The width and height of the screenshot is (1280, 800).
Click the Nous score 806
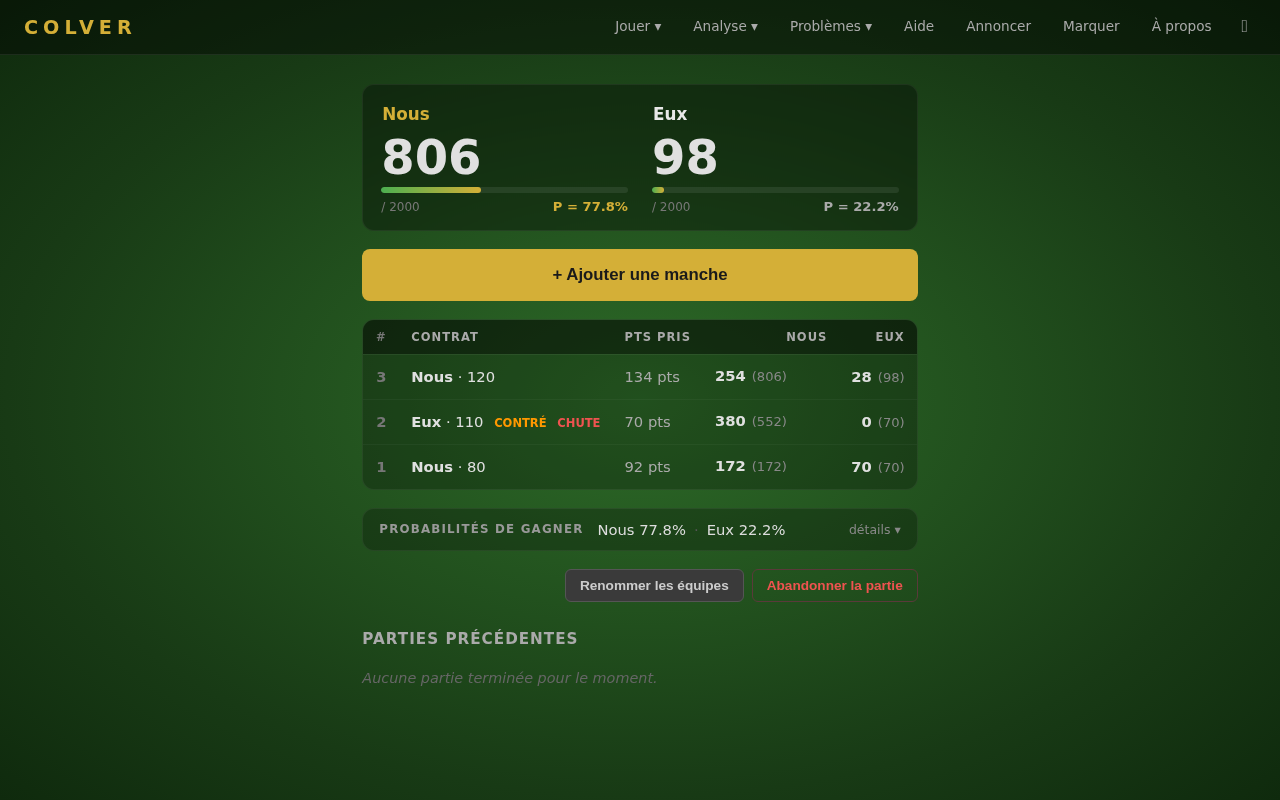pyautogui.click(x=431, y=157)
